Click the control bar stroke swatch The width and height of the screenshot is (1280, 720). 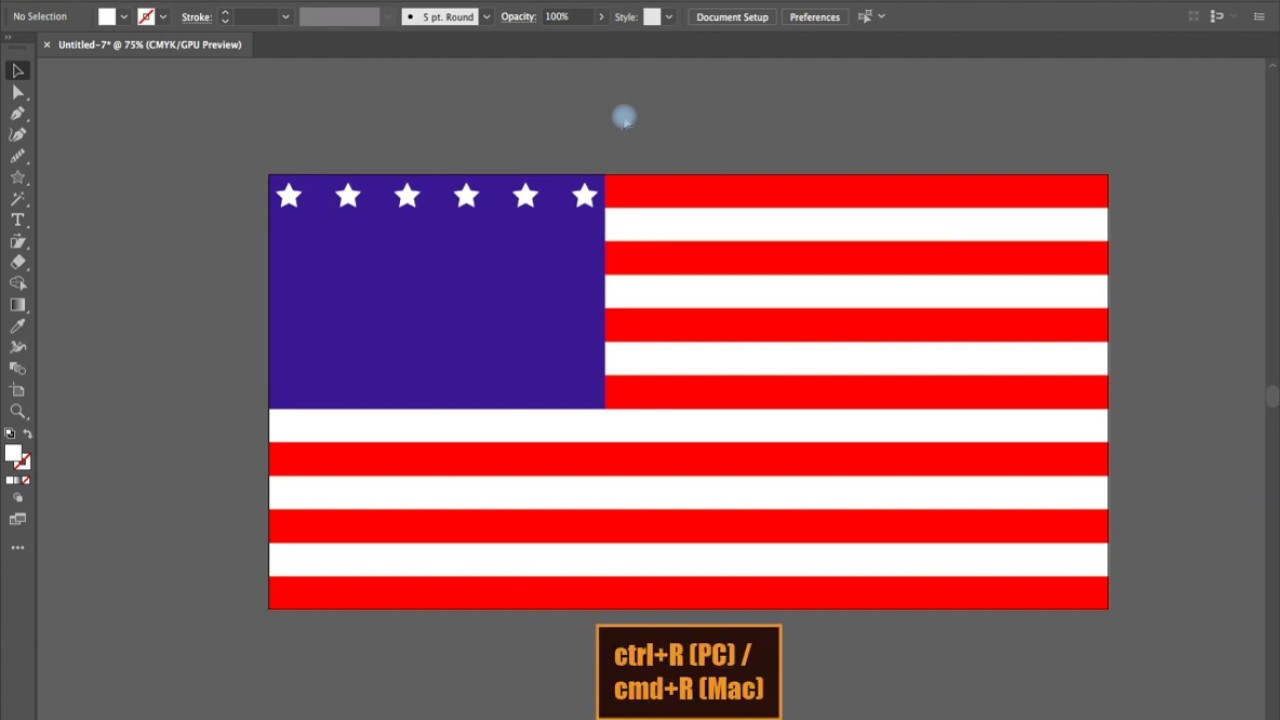[146, 17]
